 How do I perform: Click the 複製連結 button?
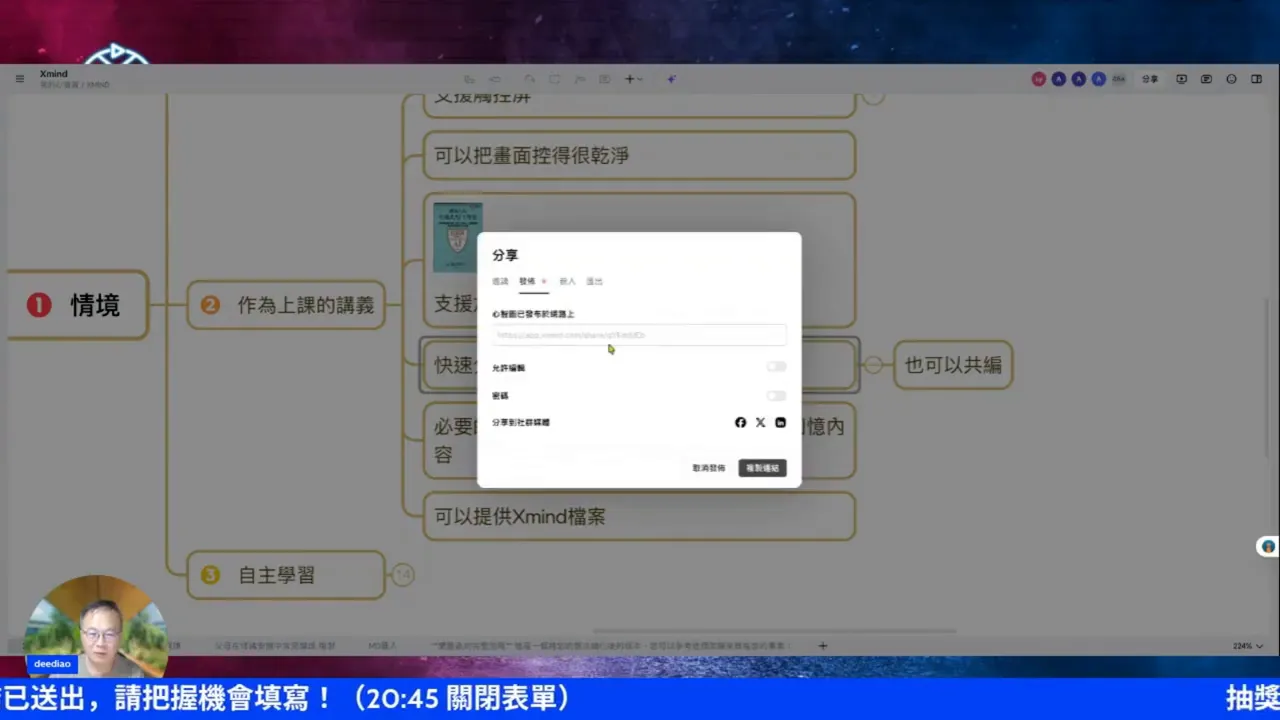point(762,468)
